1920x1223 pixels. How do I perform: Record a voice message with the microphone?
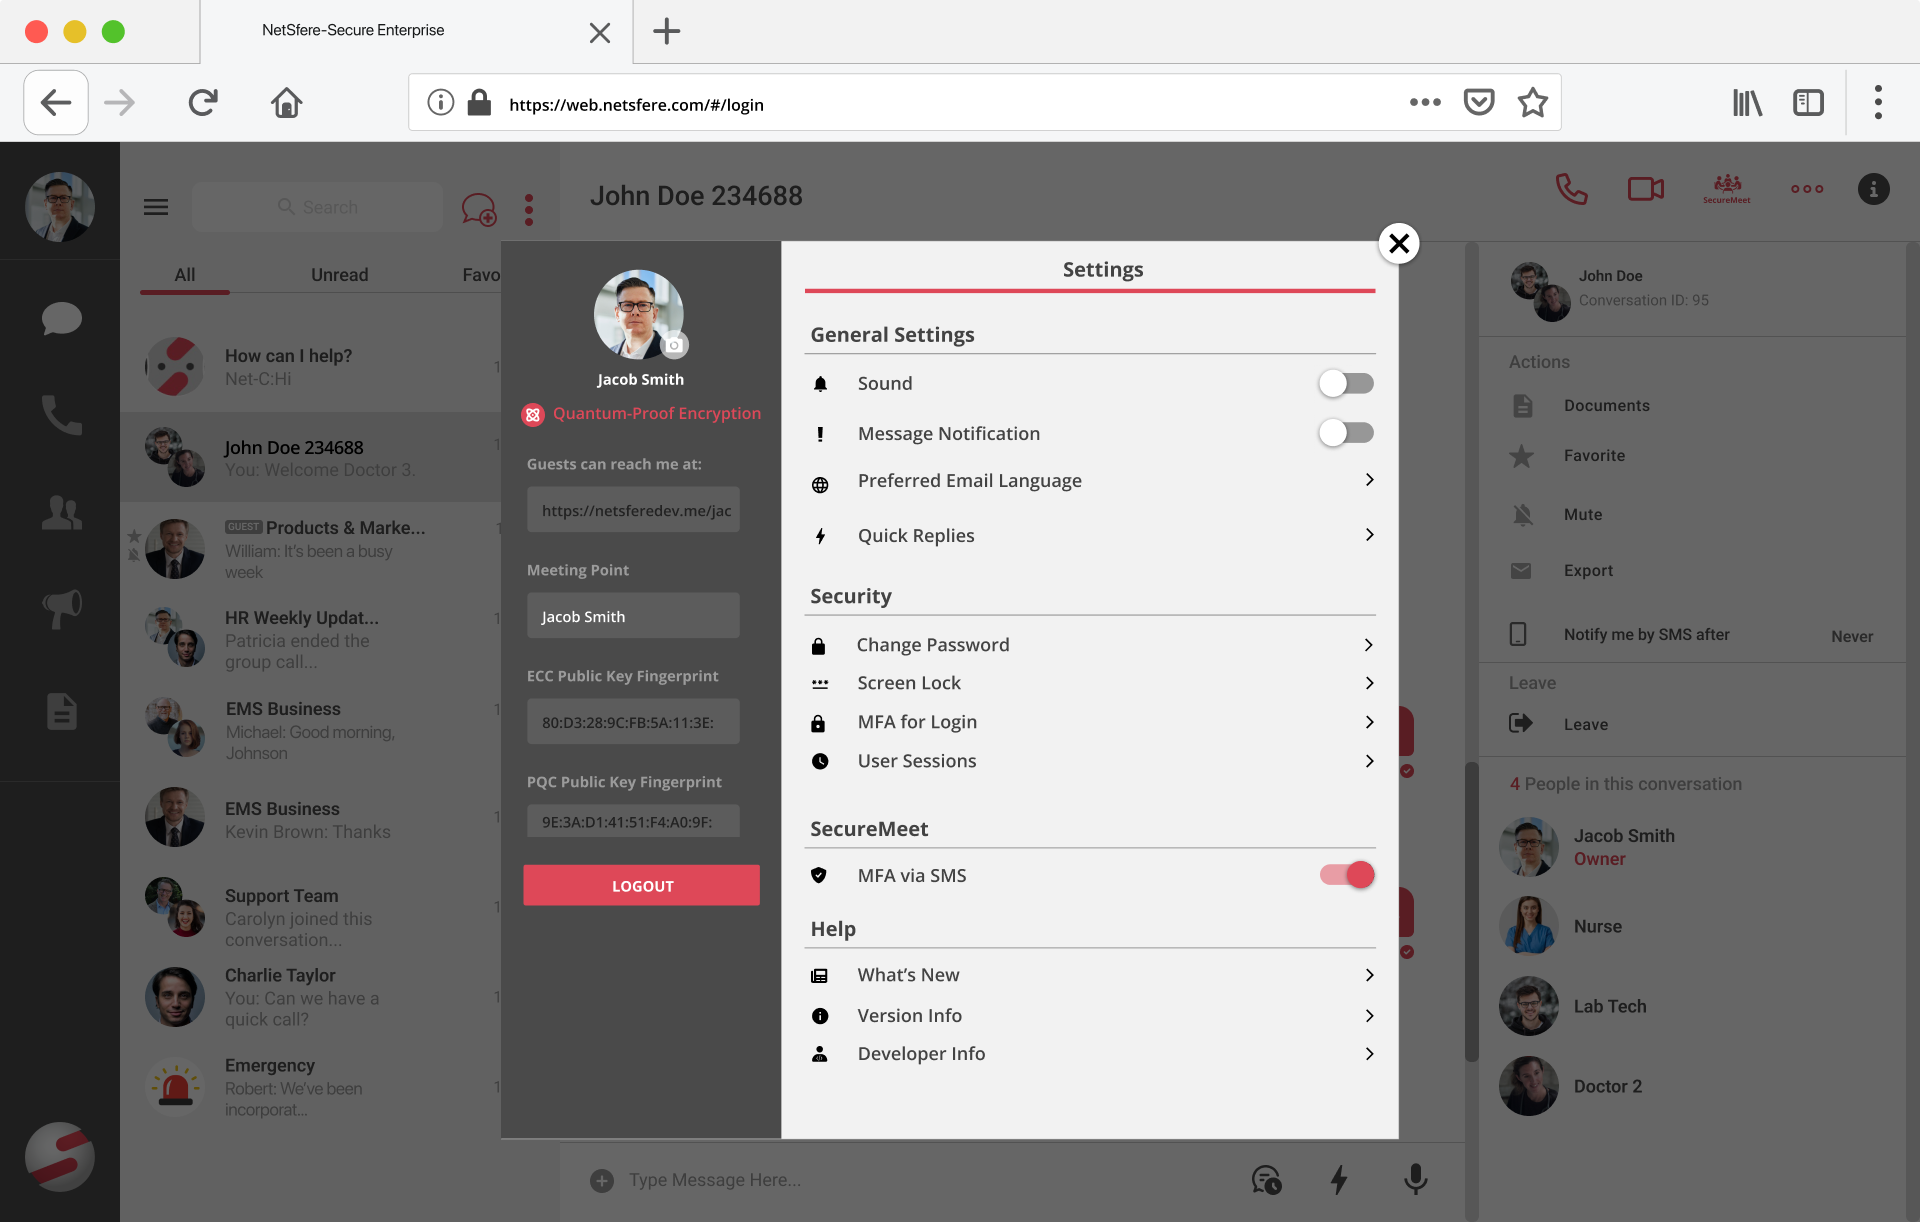click(x=1415, y=1180)
